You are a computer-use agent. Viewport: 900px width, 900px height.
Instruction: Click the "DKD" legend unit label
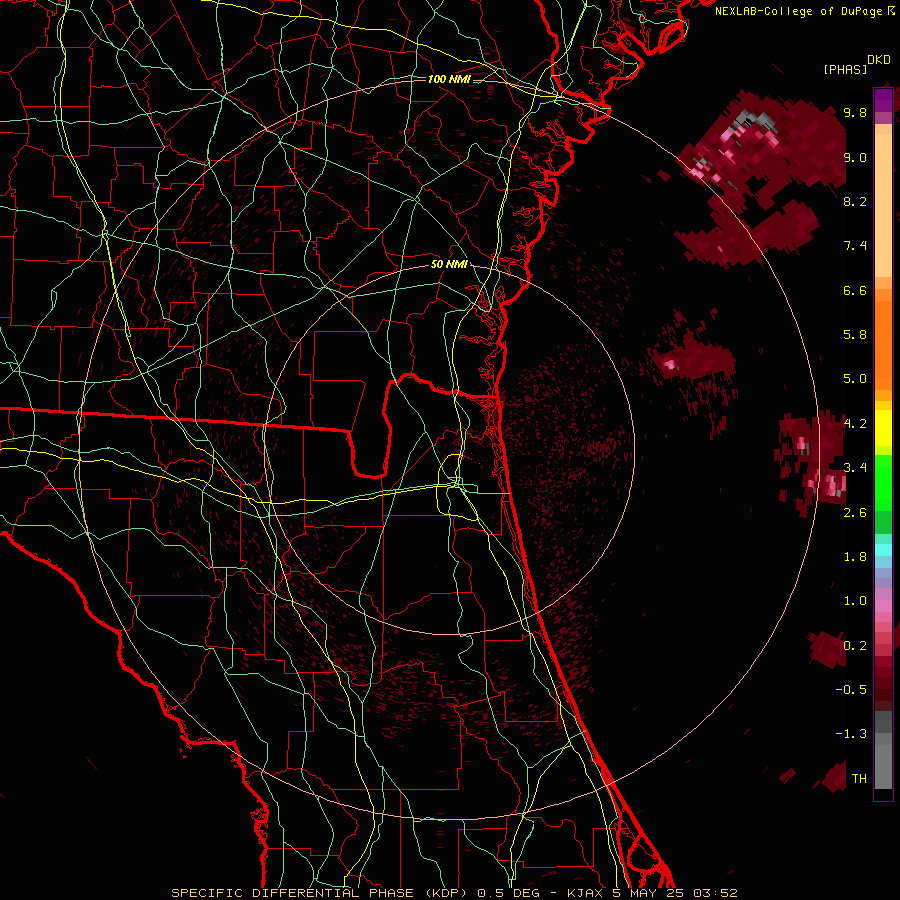click(x=879, y=60)
